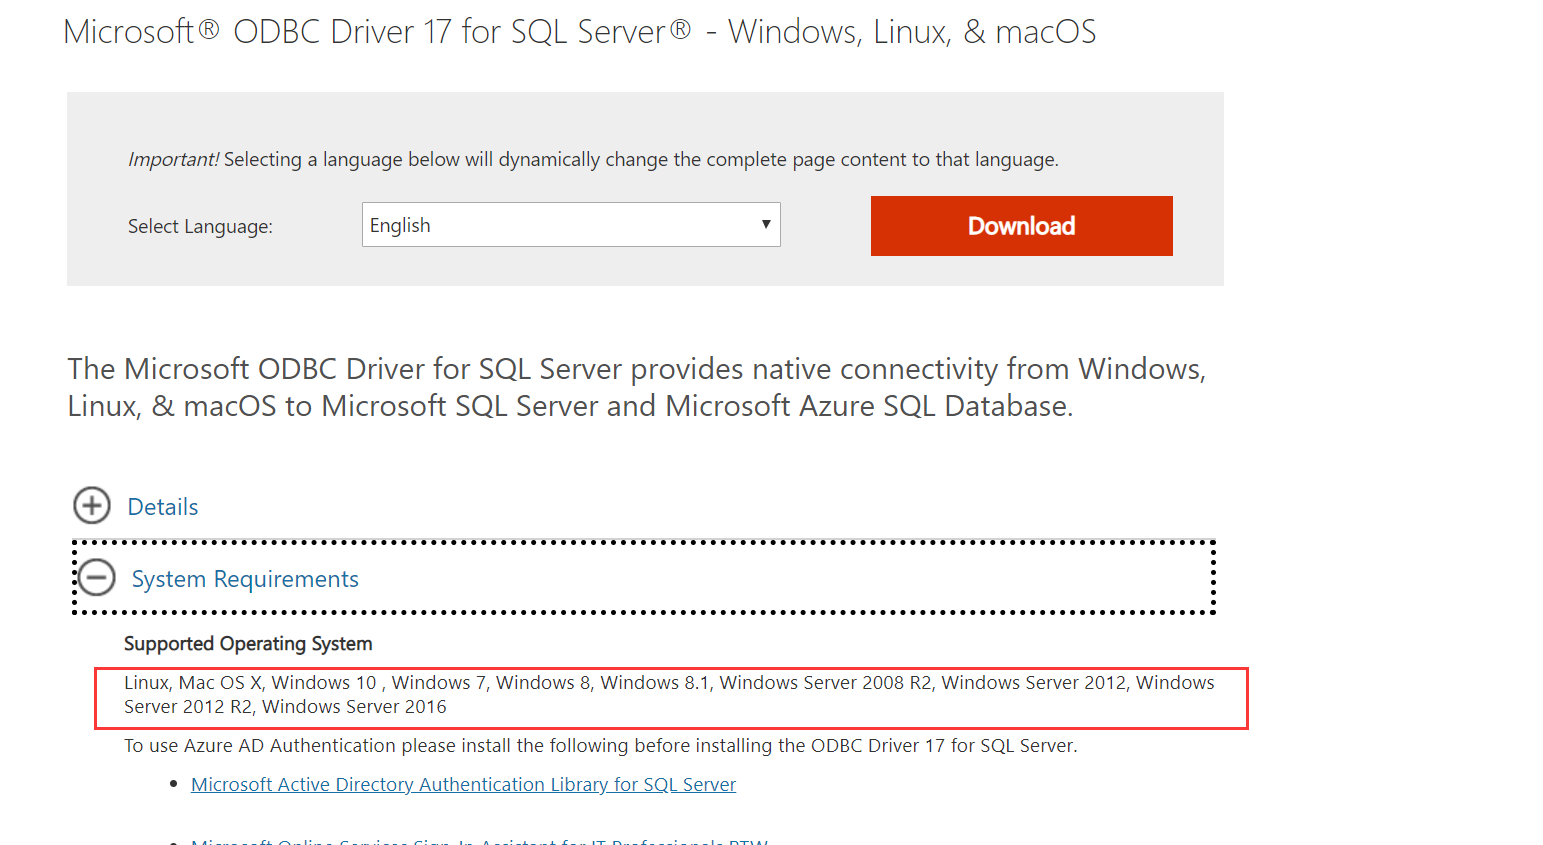Click the minus icon beside System Requirements
This screenshot has height=845, width=1543.
(96, 578)
